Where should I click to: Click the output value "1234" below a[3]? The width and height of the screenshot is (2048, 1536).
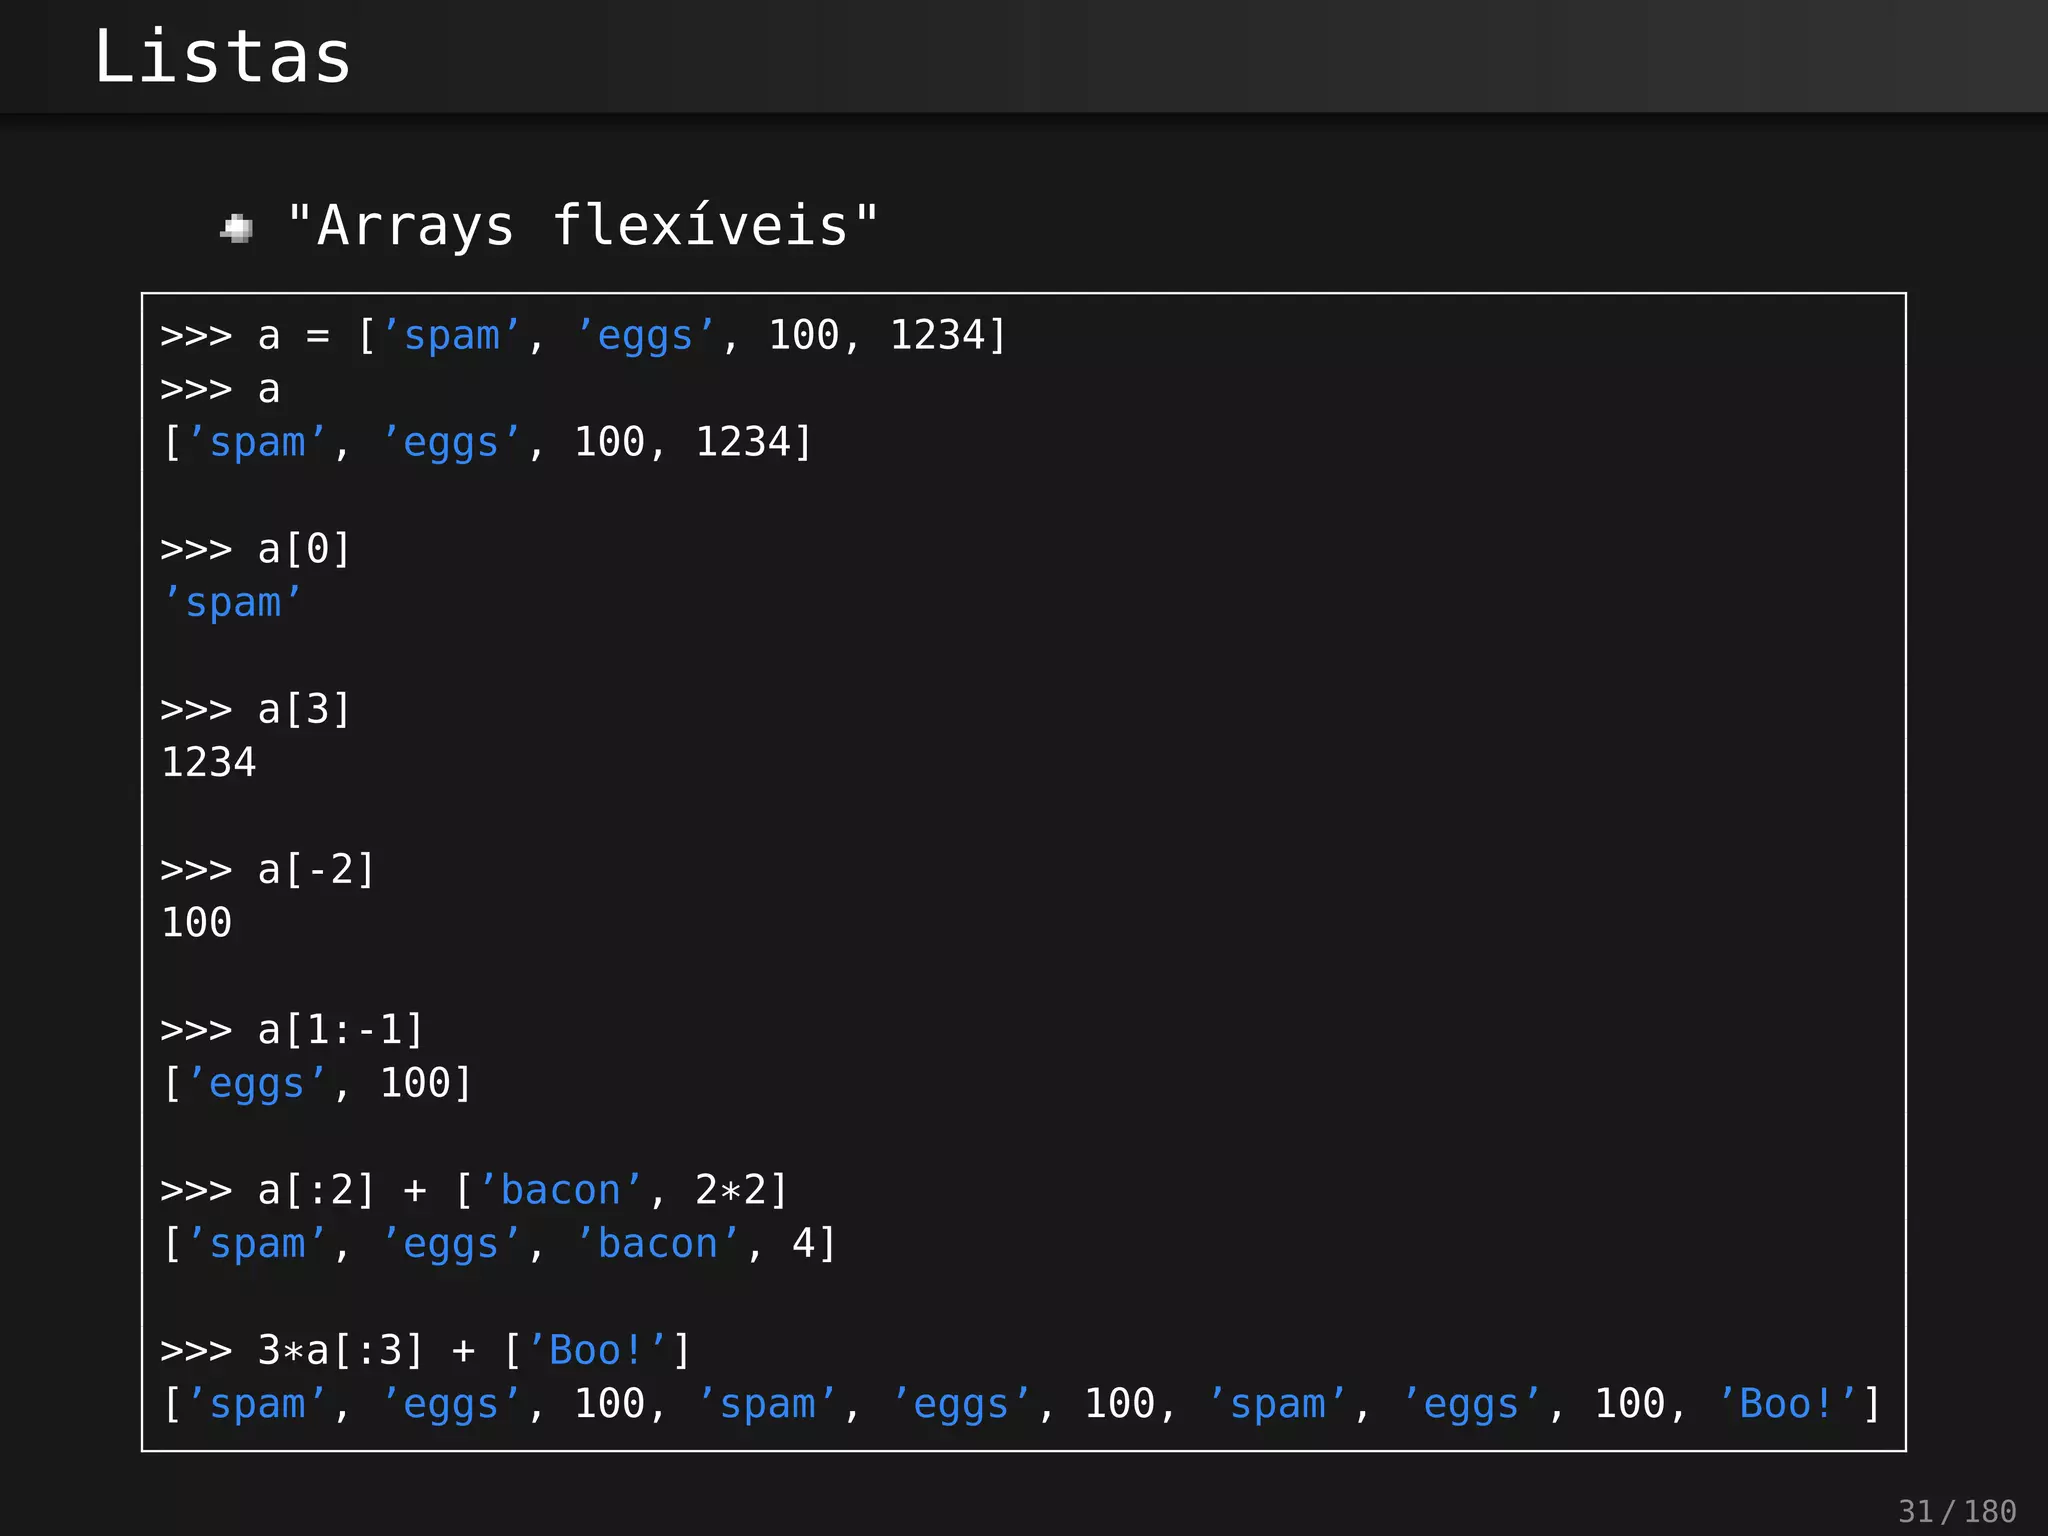(x=209, y=763)
